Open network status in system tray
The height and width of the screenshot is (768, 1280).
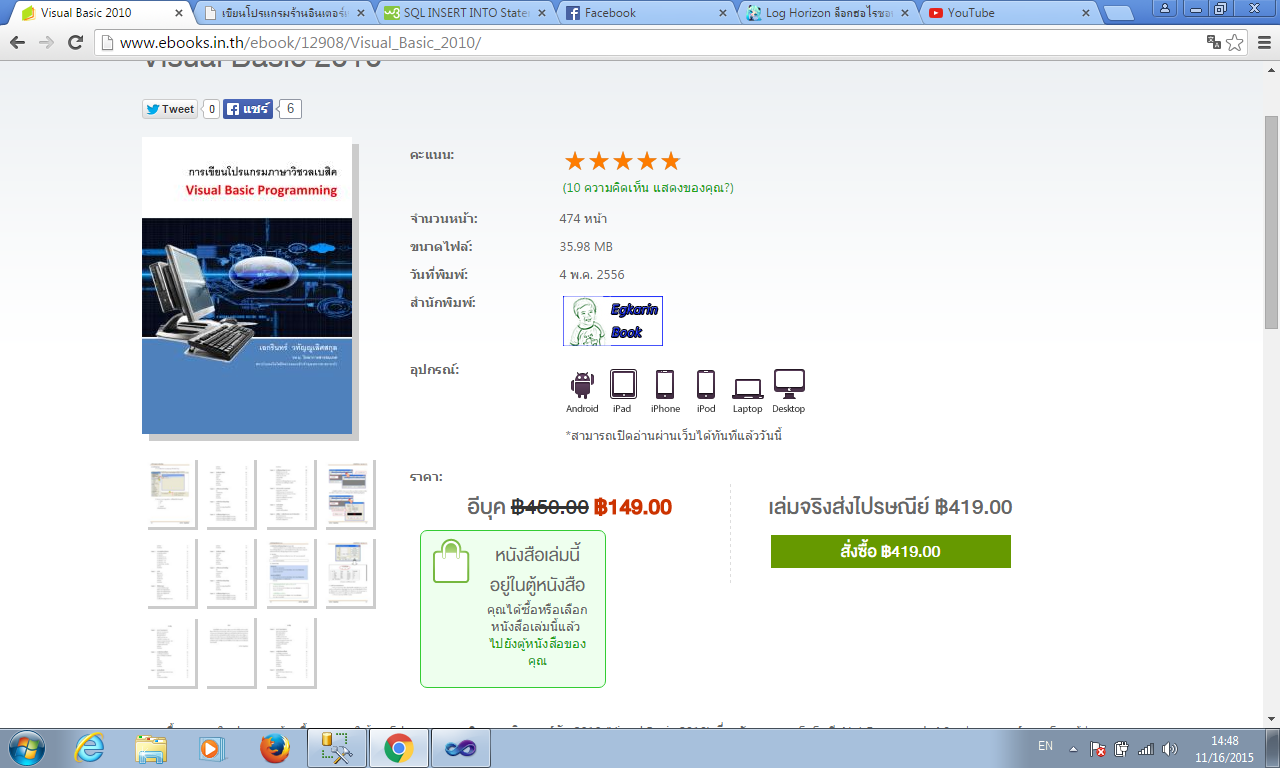(x=1146, y=748)
